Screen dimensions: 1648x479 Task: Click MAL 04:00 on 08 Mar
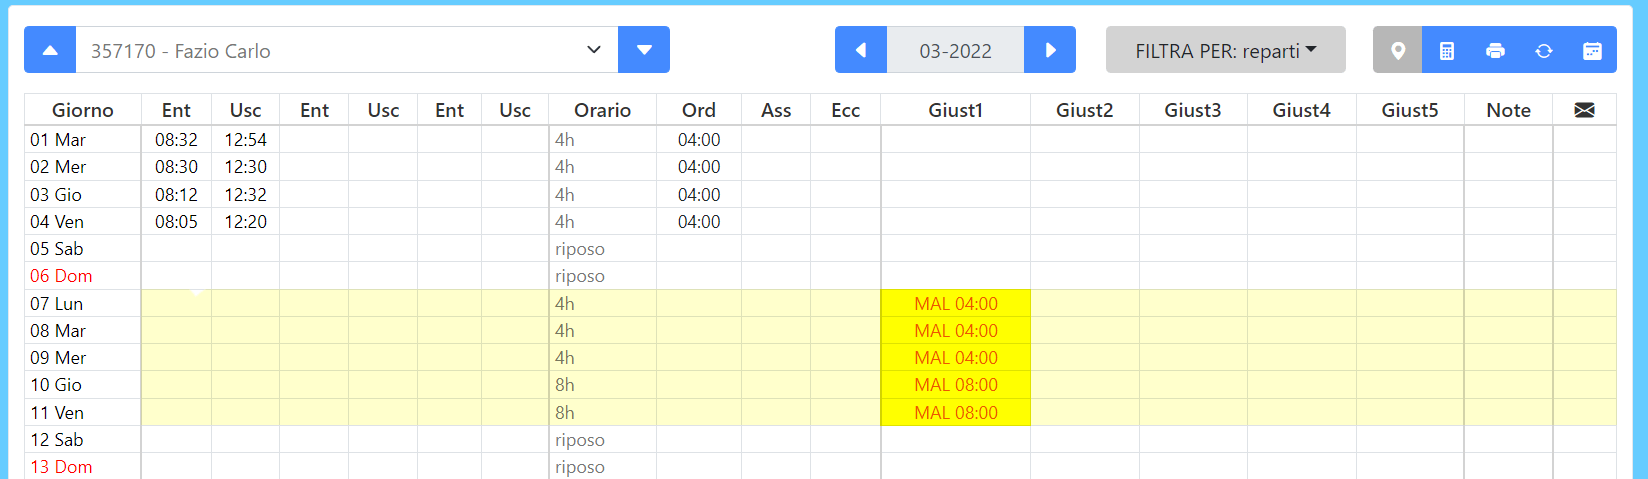pyautogui.click(x=955, y=330)
